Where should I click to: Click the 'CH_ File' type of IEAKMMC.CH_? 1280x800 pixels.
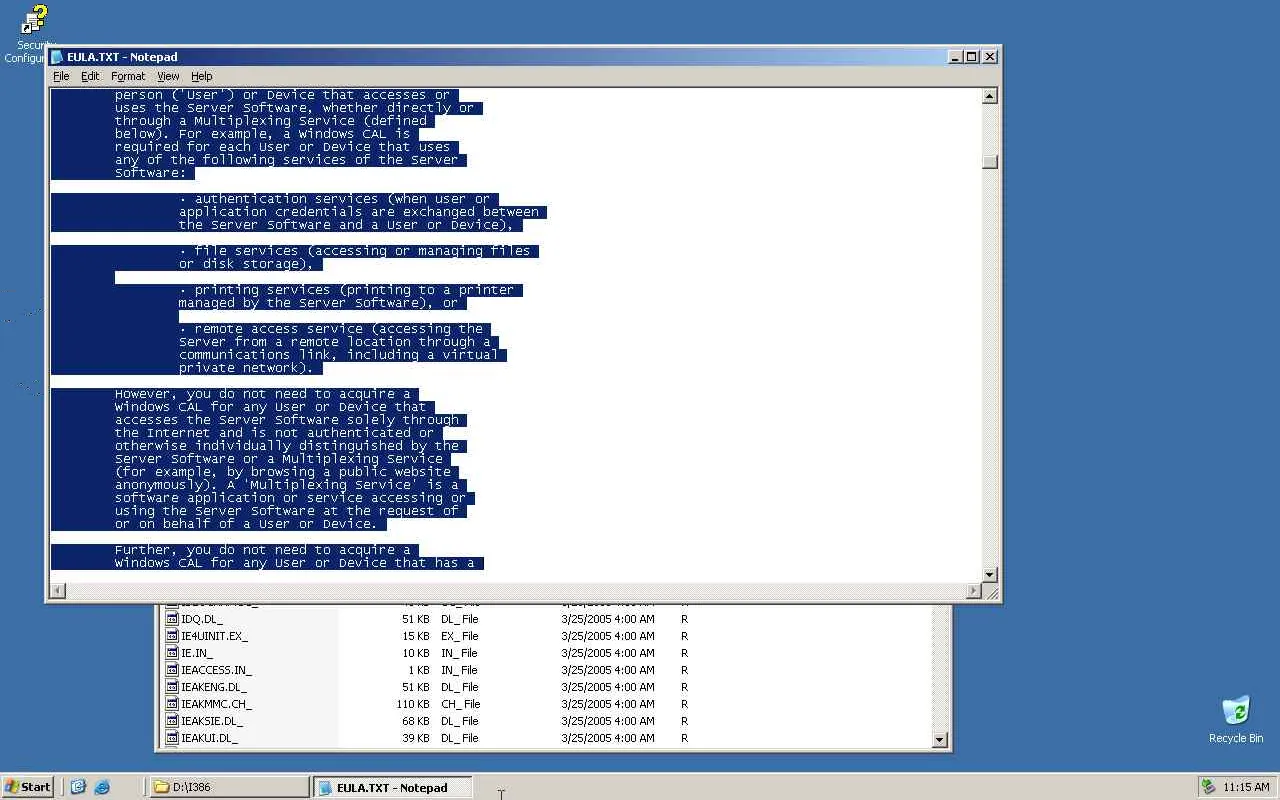(x=461, y=704)
